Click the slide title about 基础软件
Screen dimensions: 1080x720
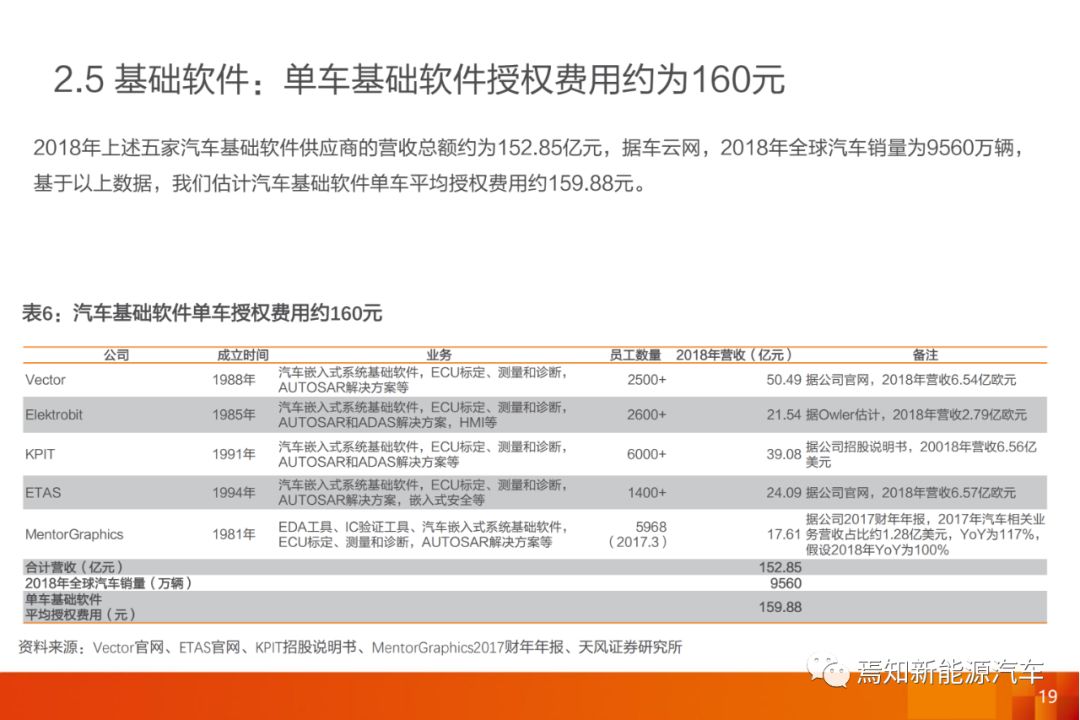[418, 79]
